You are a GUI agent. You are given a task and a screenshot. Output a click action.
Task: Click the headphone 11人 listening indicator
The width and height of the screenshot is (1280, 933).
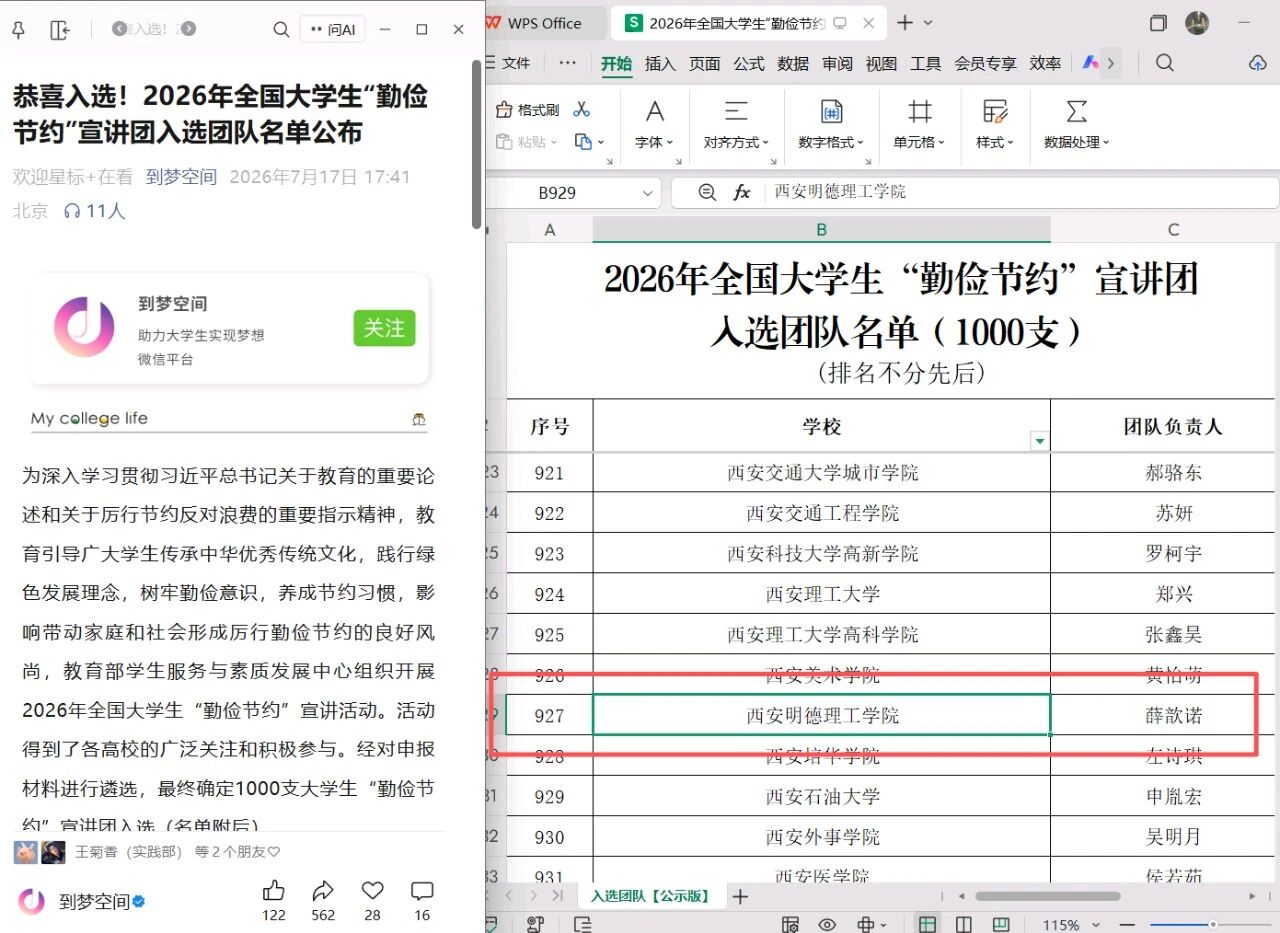click(94, 211)
